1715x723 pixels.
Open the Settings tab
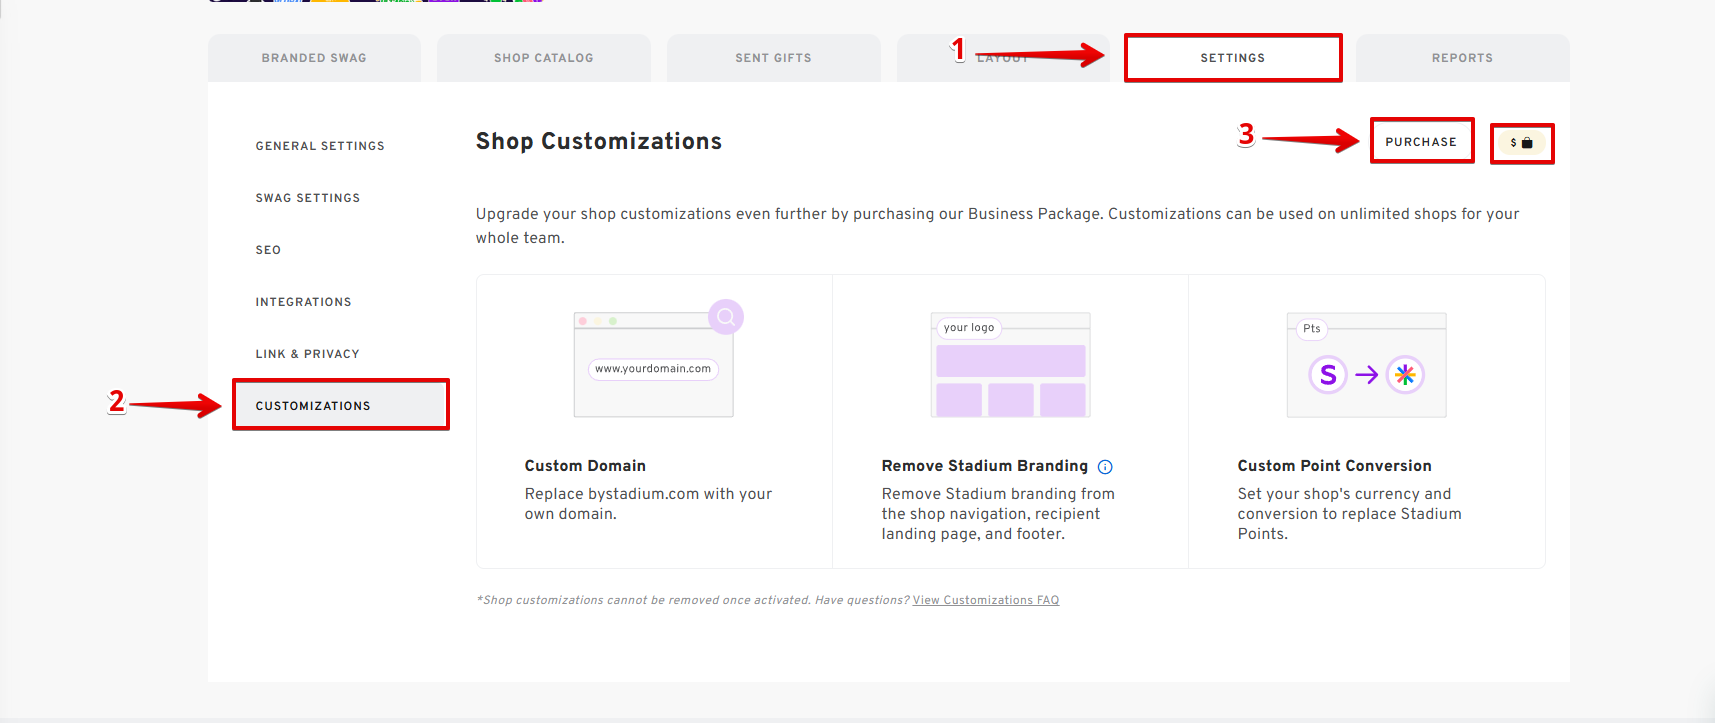click(1232, 58)
